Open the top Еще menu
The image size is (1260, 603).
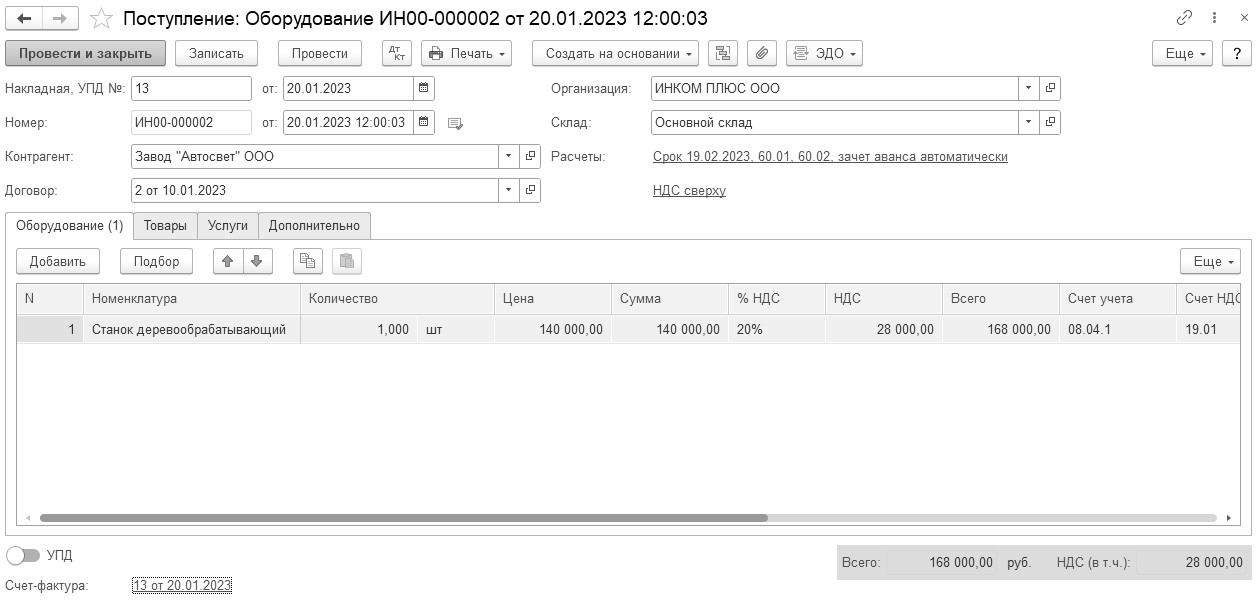click(1184, 53)
